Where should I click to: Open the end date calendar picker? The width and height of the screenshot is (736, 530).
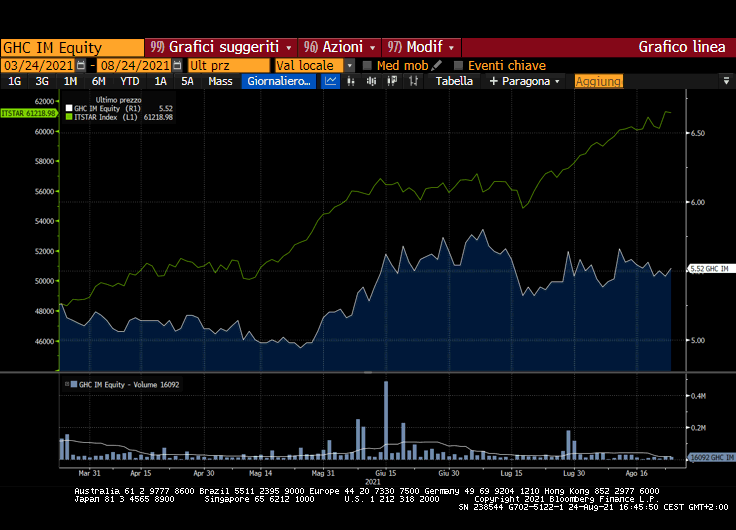177,65
